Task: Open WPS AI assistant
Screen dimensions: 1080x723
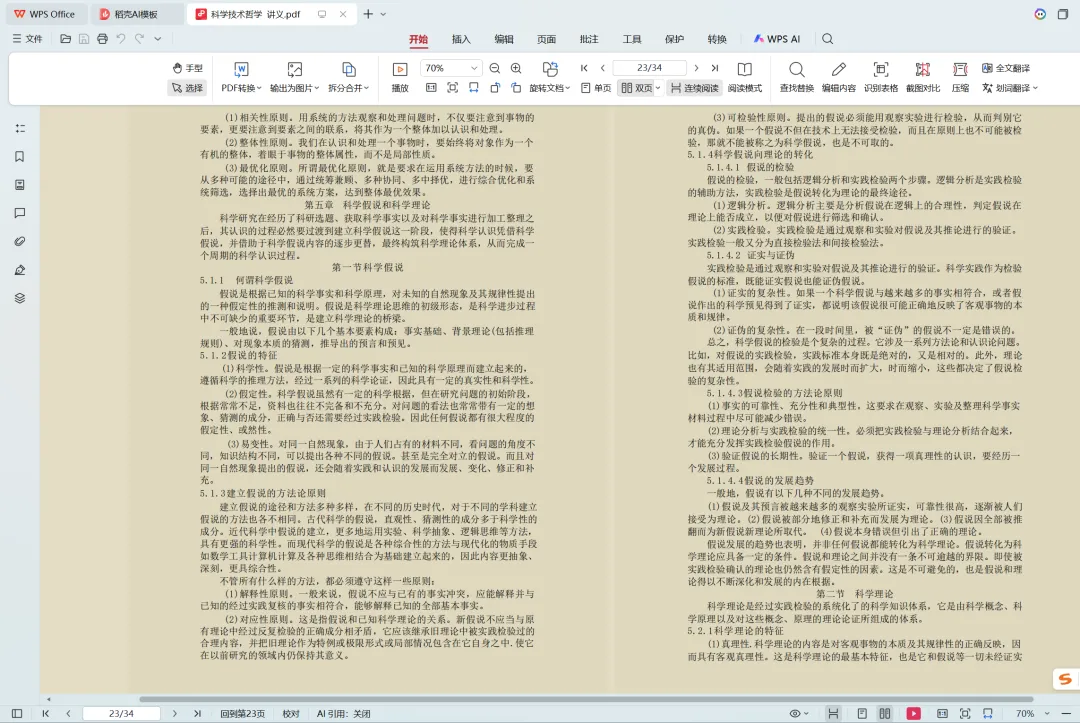Action: click(x=777, y=39)
